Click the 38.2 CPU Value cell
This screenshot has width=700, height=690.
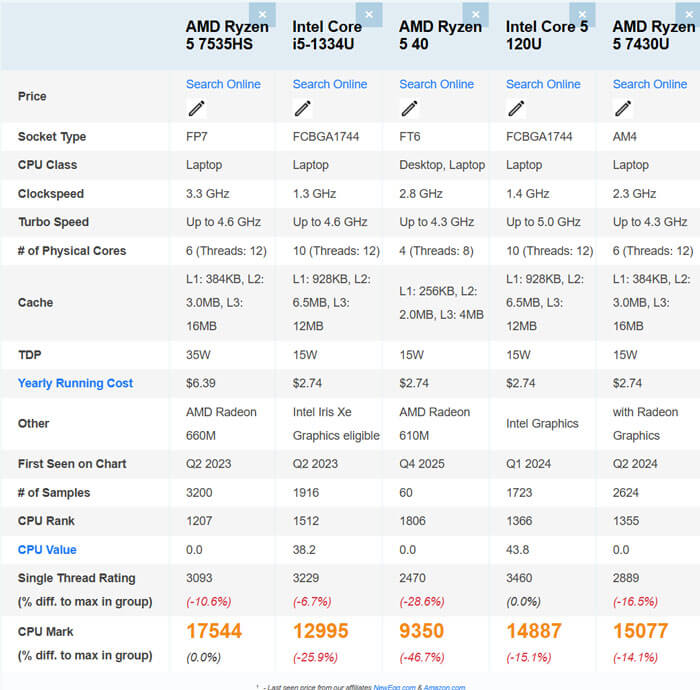304,549
